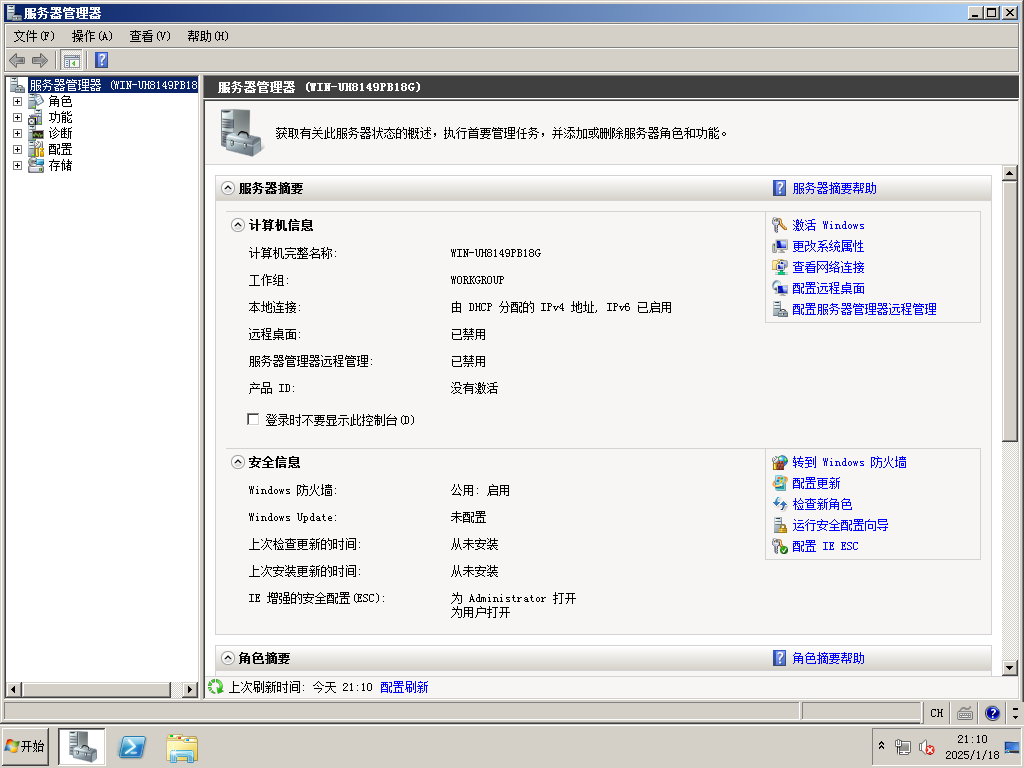Click the help icon beside 角色摘要帮助

(x=779, y=658)
